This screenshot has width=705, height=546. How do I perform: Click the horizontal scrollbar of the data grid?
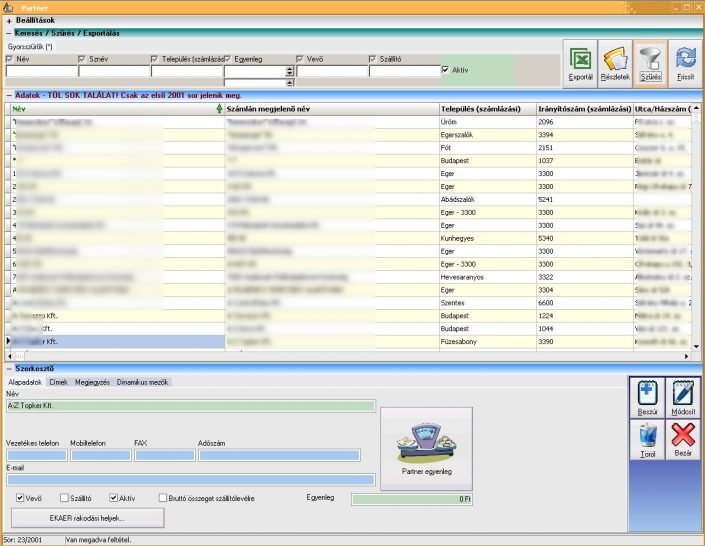pyautogui.click(x=350, y=355)
